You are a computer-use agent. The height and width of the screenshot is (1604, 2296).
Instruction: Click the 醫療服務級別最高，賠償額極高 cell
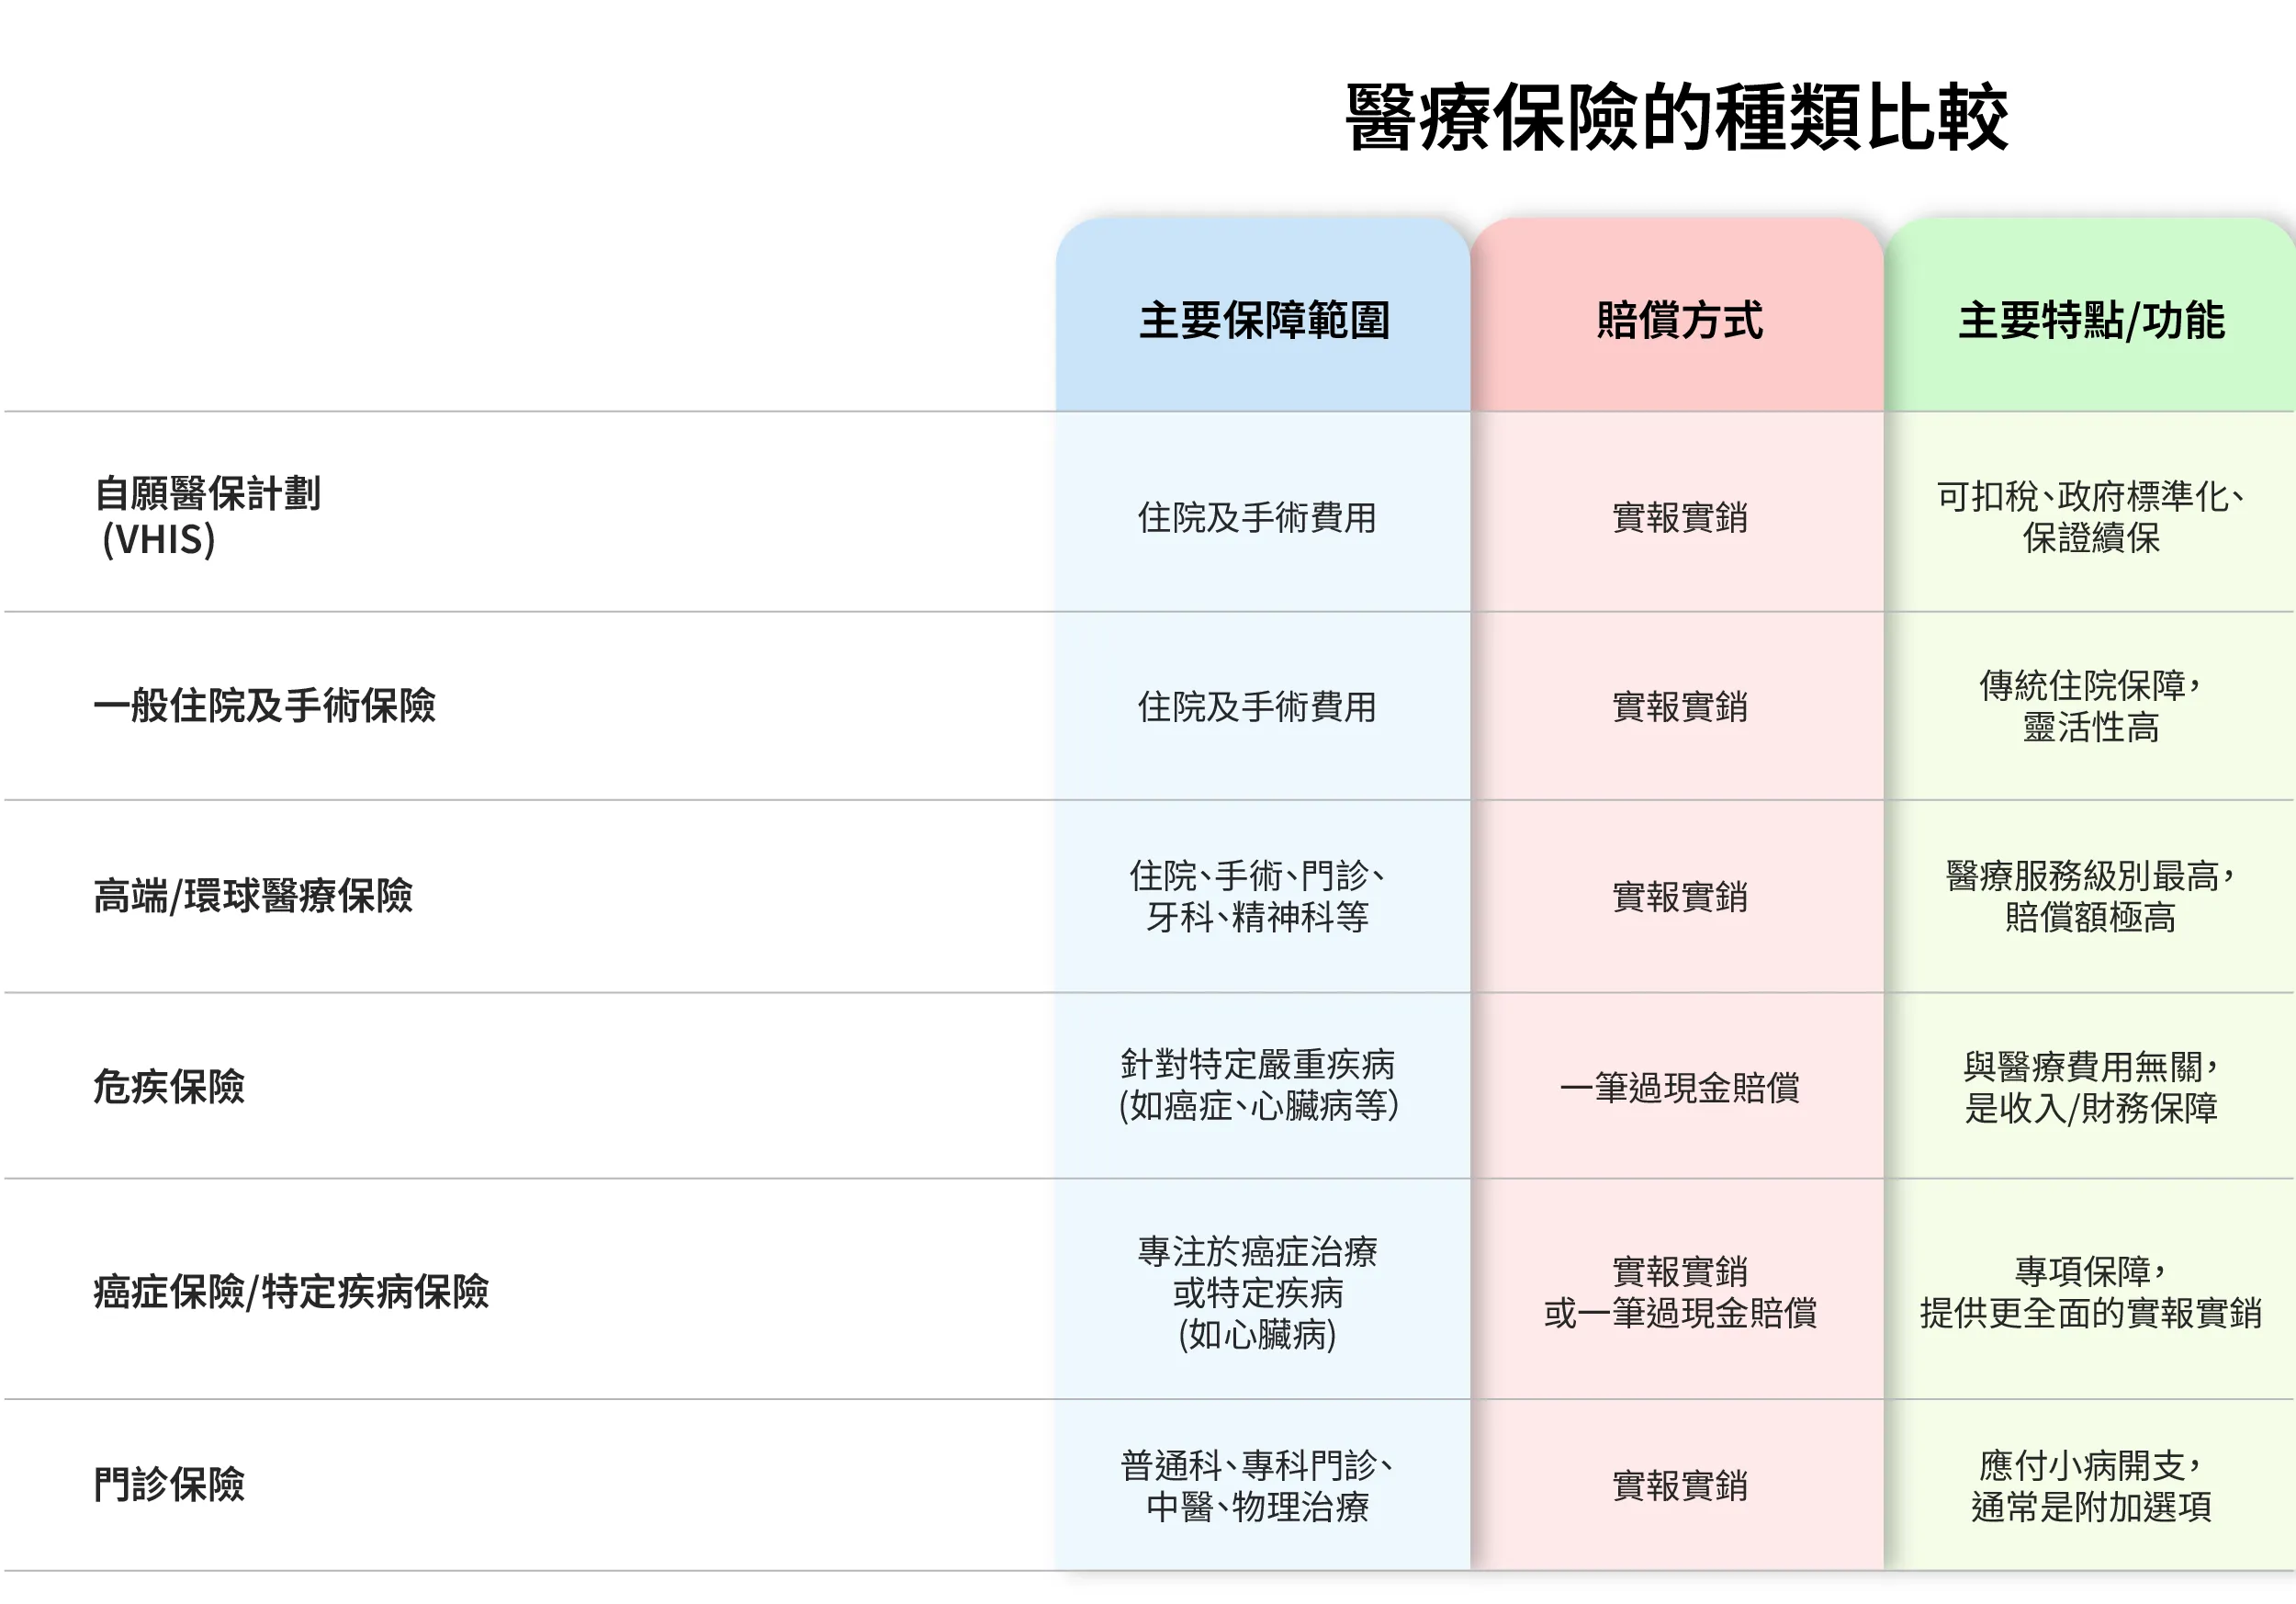point(2091,896)
